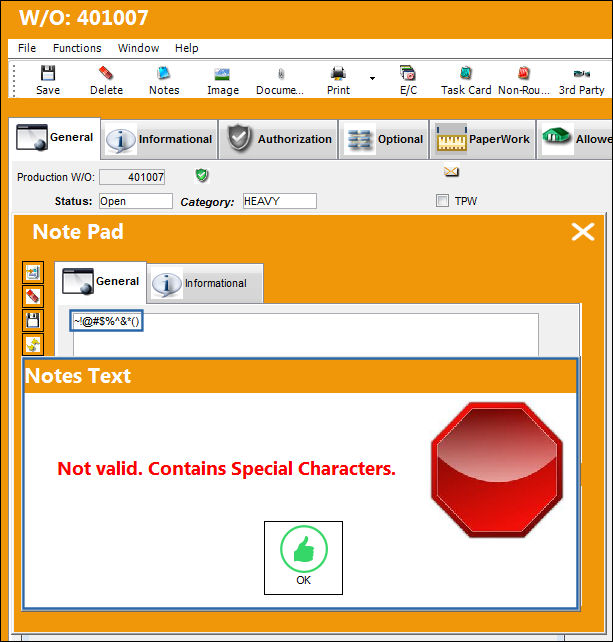
Task: Expand the Print dropdown arrow
Action: [372, 78]
